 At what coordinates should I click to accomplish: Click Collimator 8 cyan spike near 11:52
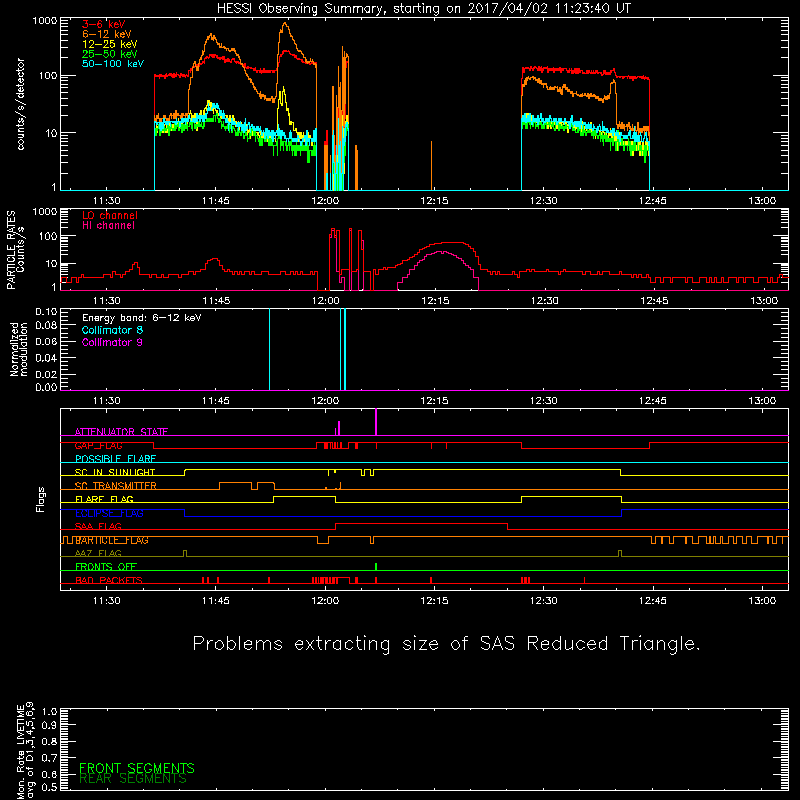click(x=269, y=349)
